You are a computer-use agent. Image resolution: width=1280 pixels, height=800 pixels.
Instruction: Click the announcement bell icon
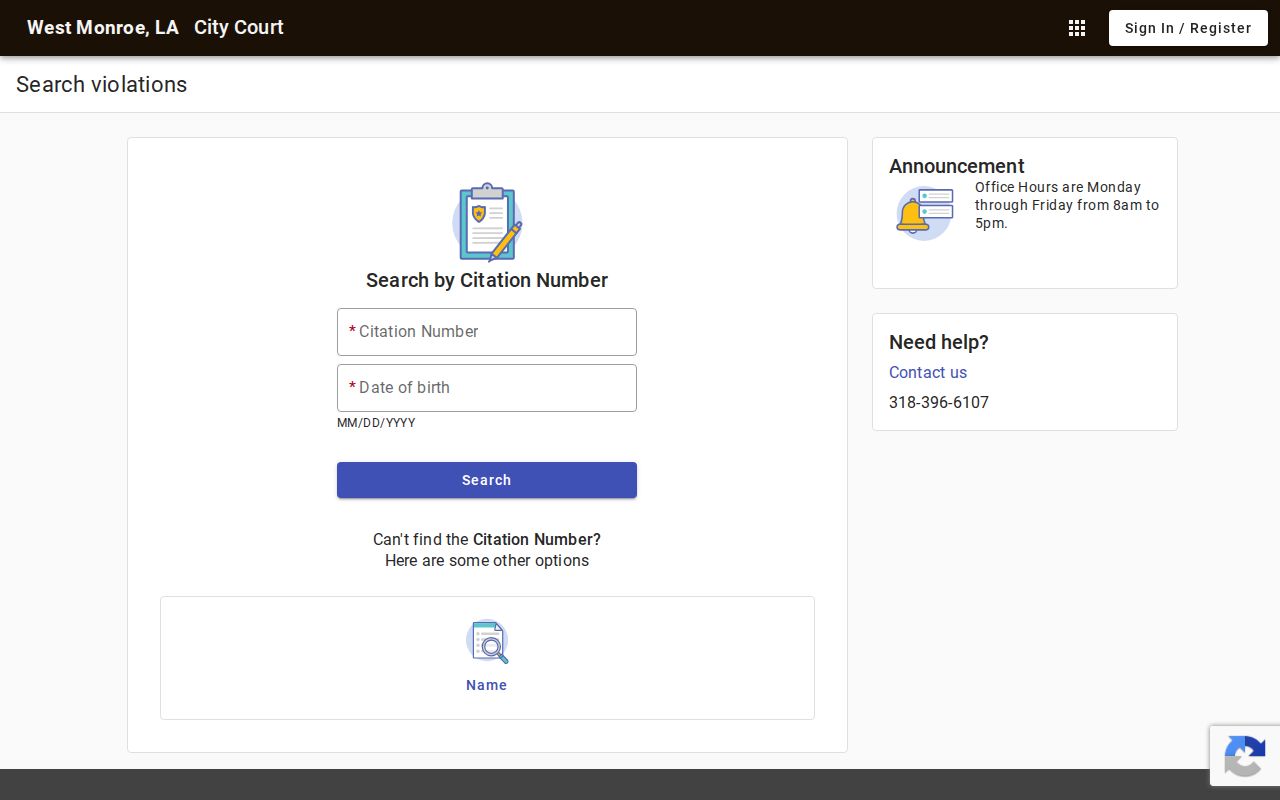tap(924, 213)
